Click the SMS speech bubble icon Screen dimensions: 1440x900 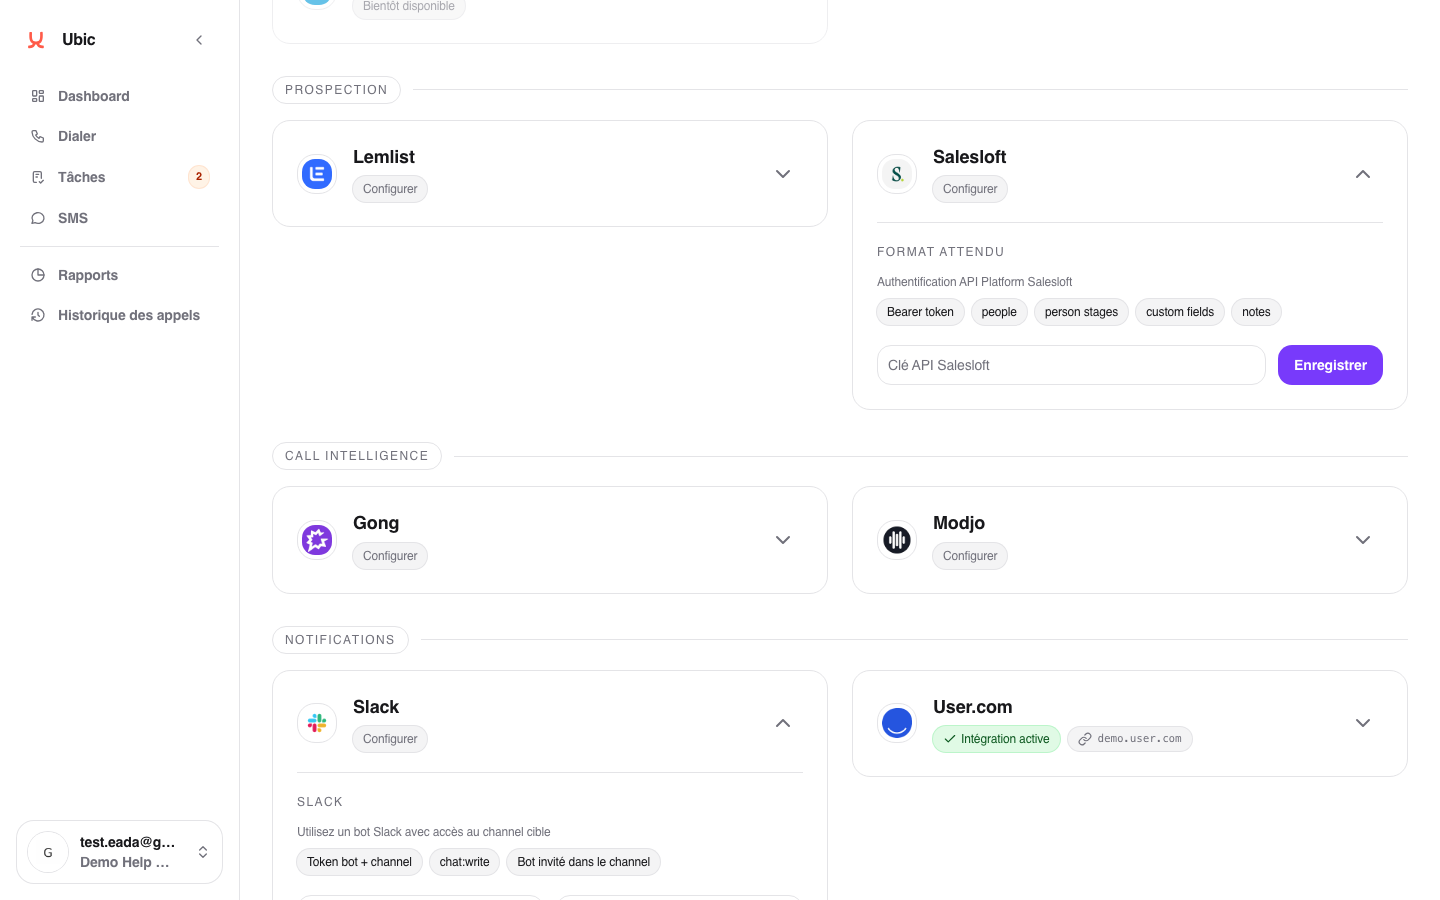pos(38,218)
